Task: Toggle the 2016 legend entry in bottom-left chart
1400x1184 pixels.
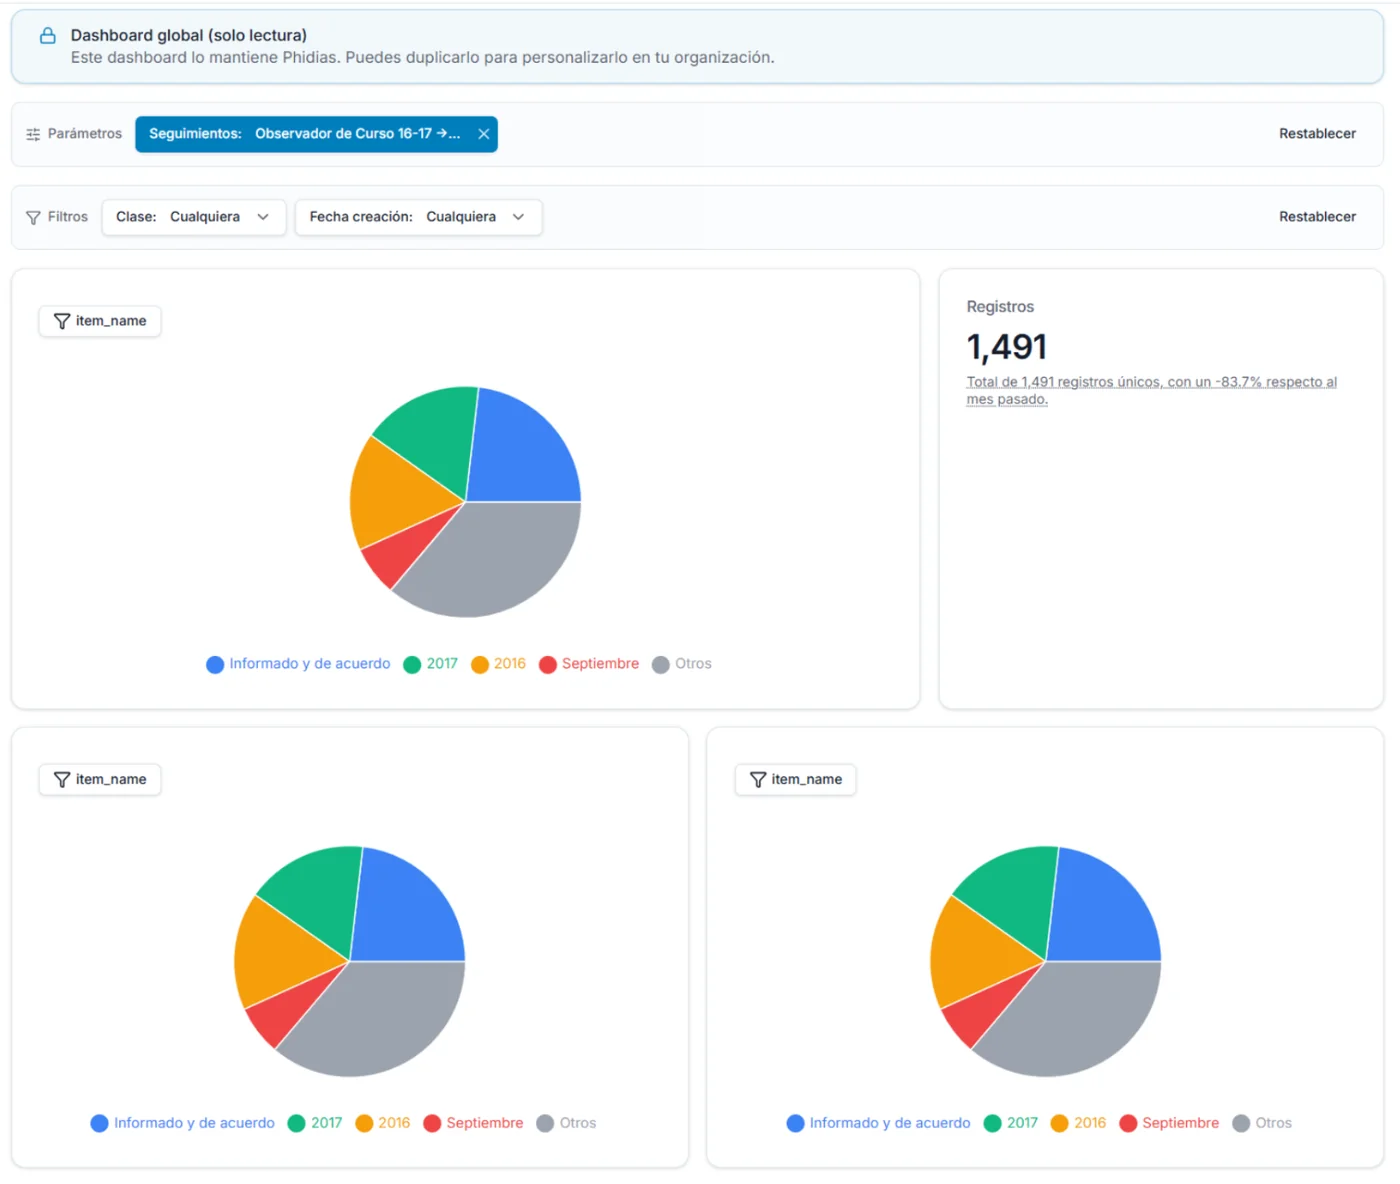Action: click(383, 1123)
